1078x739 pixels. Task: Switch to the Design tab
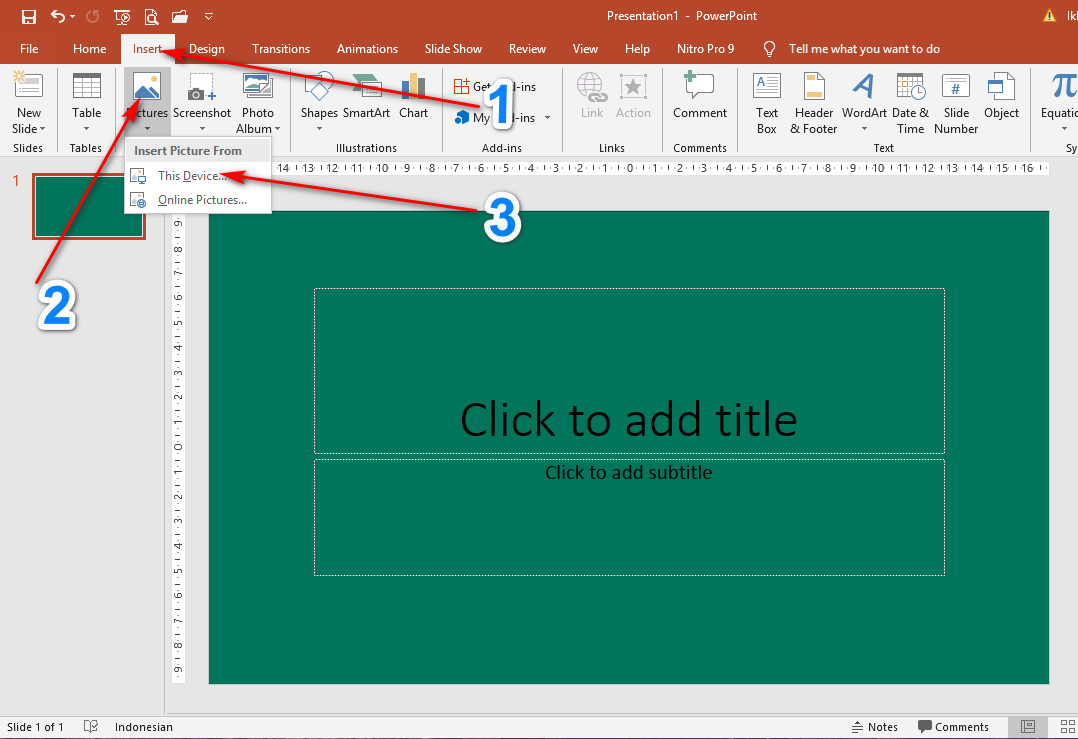click(207, 49)
